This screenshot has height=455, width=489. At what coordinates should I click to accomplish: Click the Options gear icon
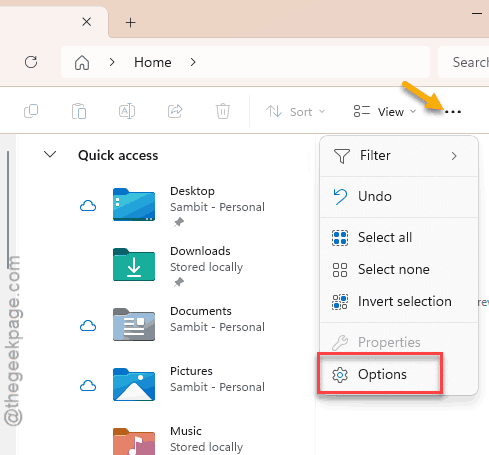[340, 375]
